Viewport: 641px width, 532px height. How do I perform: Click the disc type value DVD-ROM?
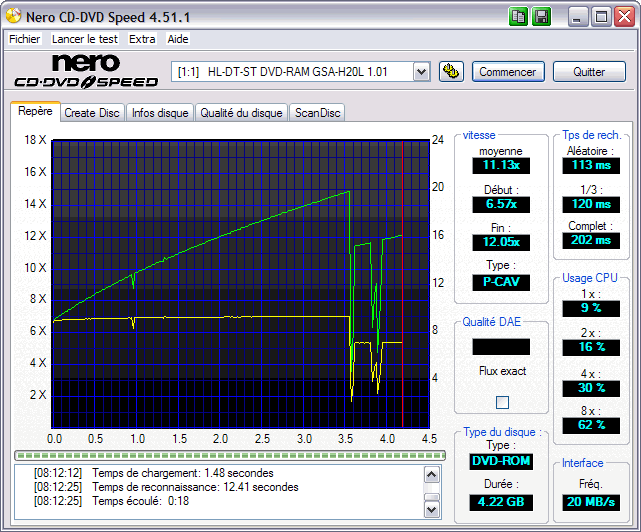[501, 461]
